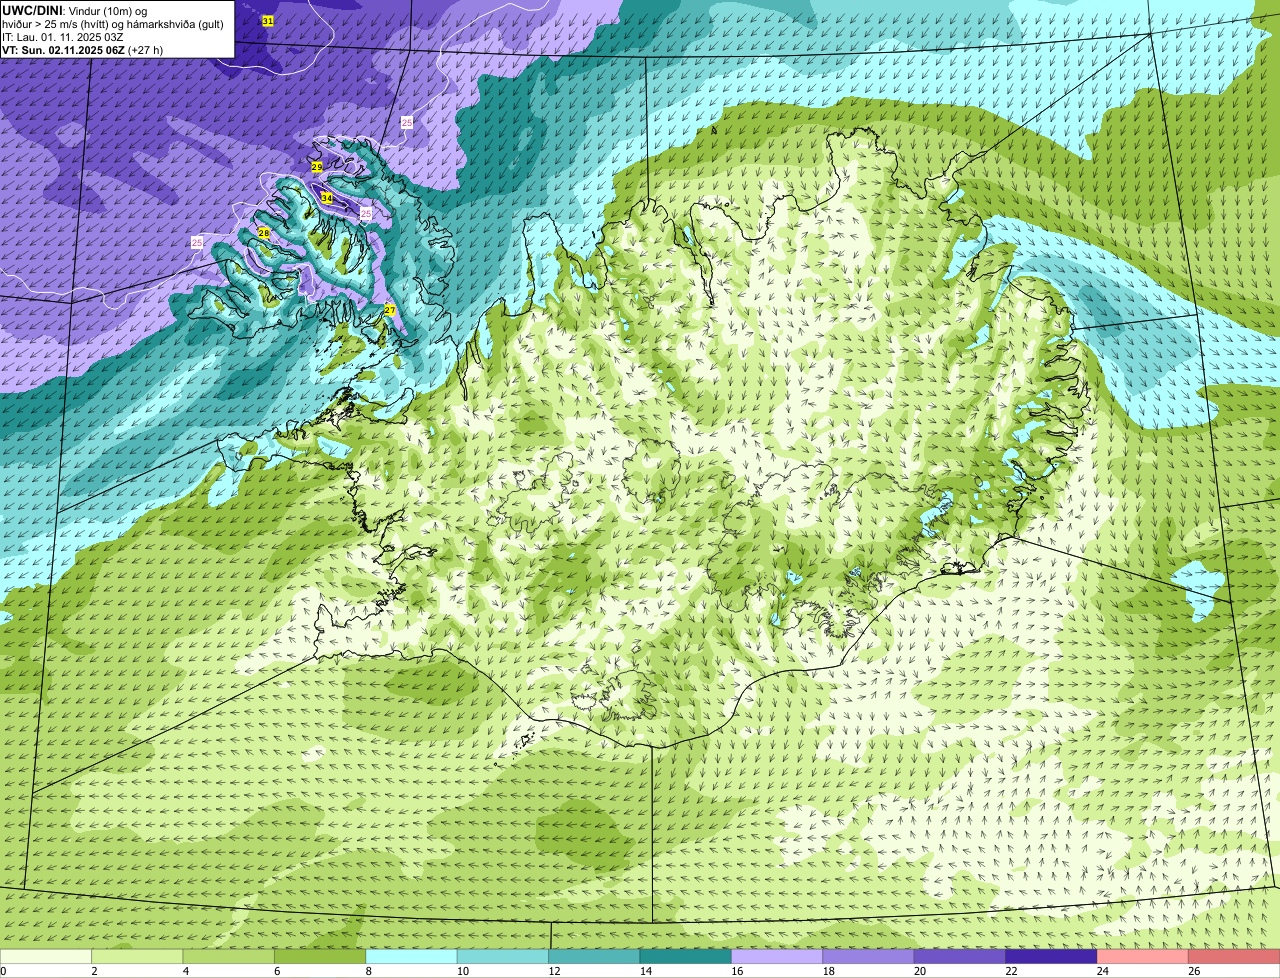The image size is (1280, 978).
Task: Click the 'IT: Lau. 01. 11. 2025 03Z' line
Action: (63, 37)
